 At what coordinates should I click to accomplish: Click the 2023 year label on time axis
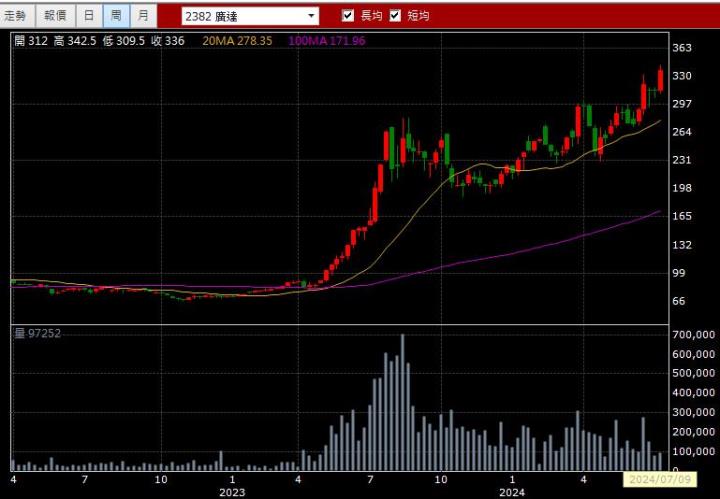tap(232, 492)
